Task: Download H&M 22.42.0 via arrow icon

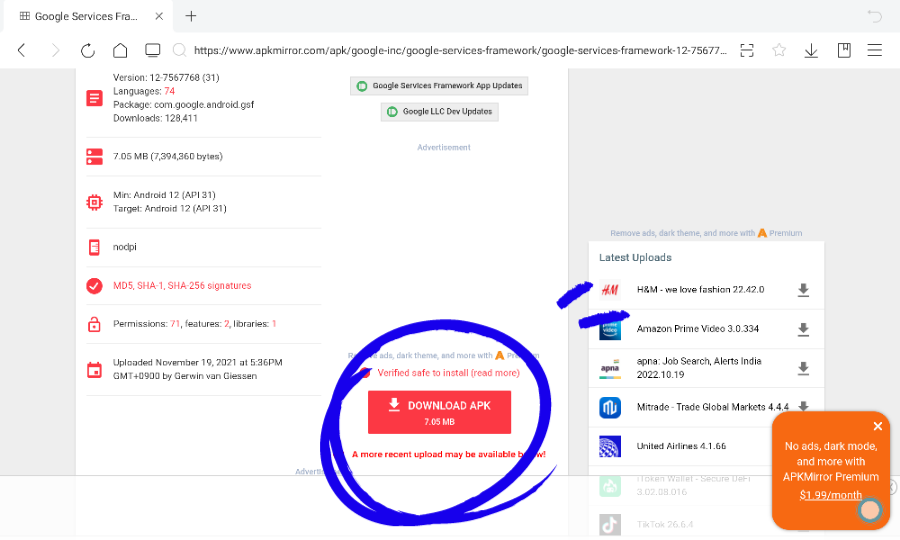Action: click(803, 290)
